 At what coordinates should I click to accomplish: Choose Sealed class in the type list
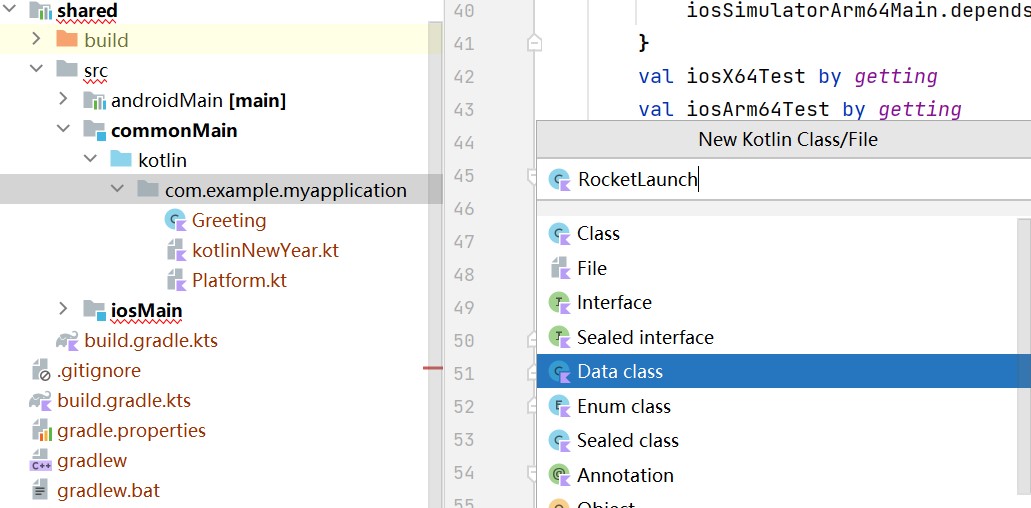click(779, 440)
